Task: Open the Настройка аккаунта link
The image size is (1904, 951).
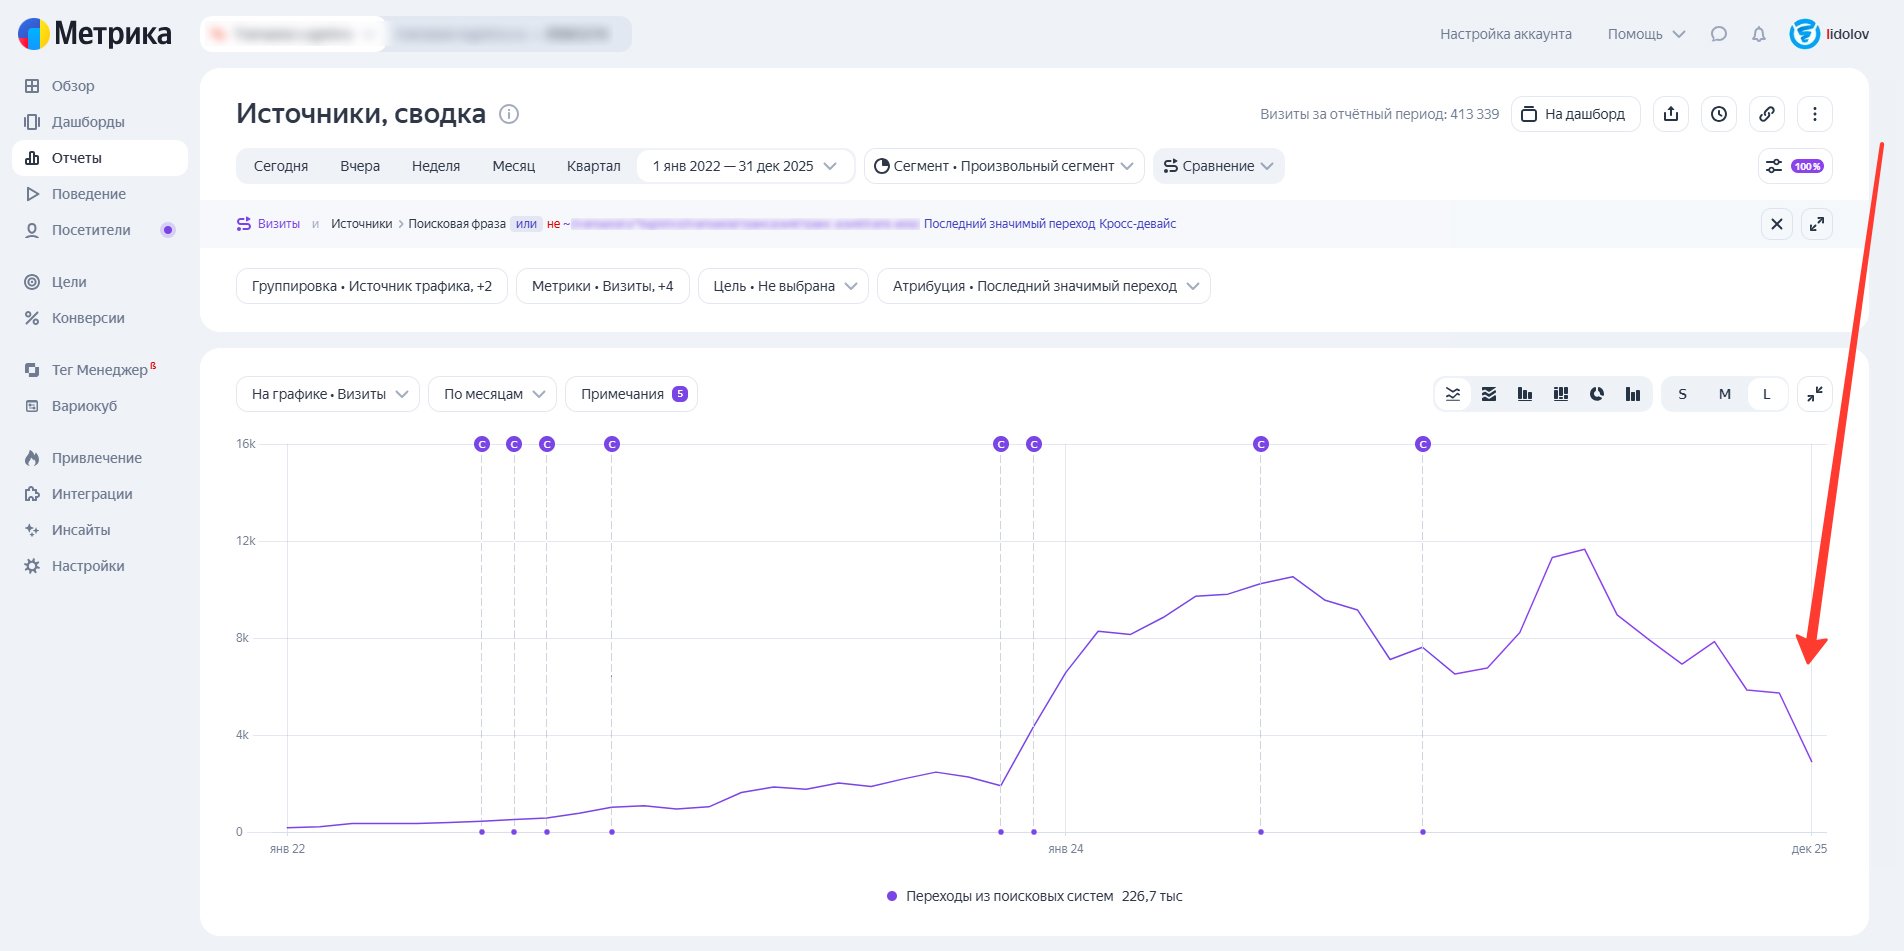Action: click(1505, 34)
